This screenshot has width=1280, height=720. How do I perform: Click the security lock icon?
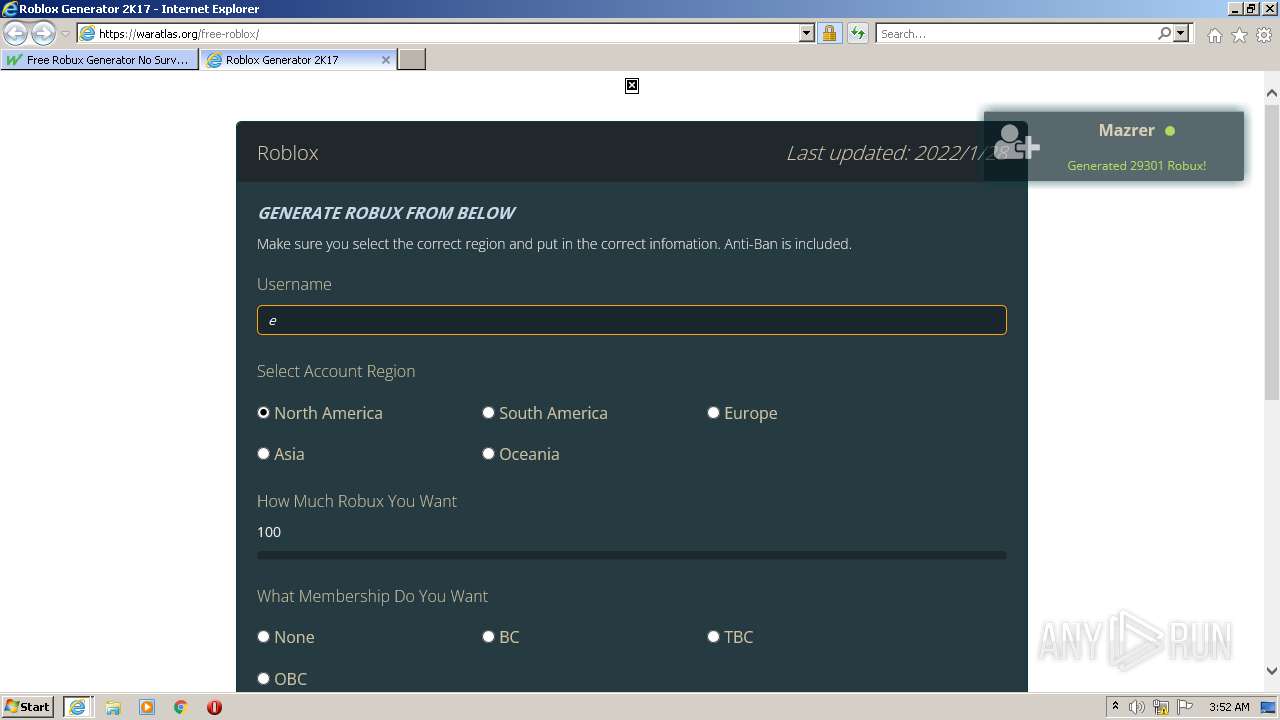coord(829,34)
